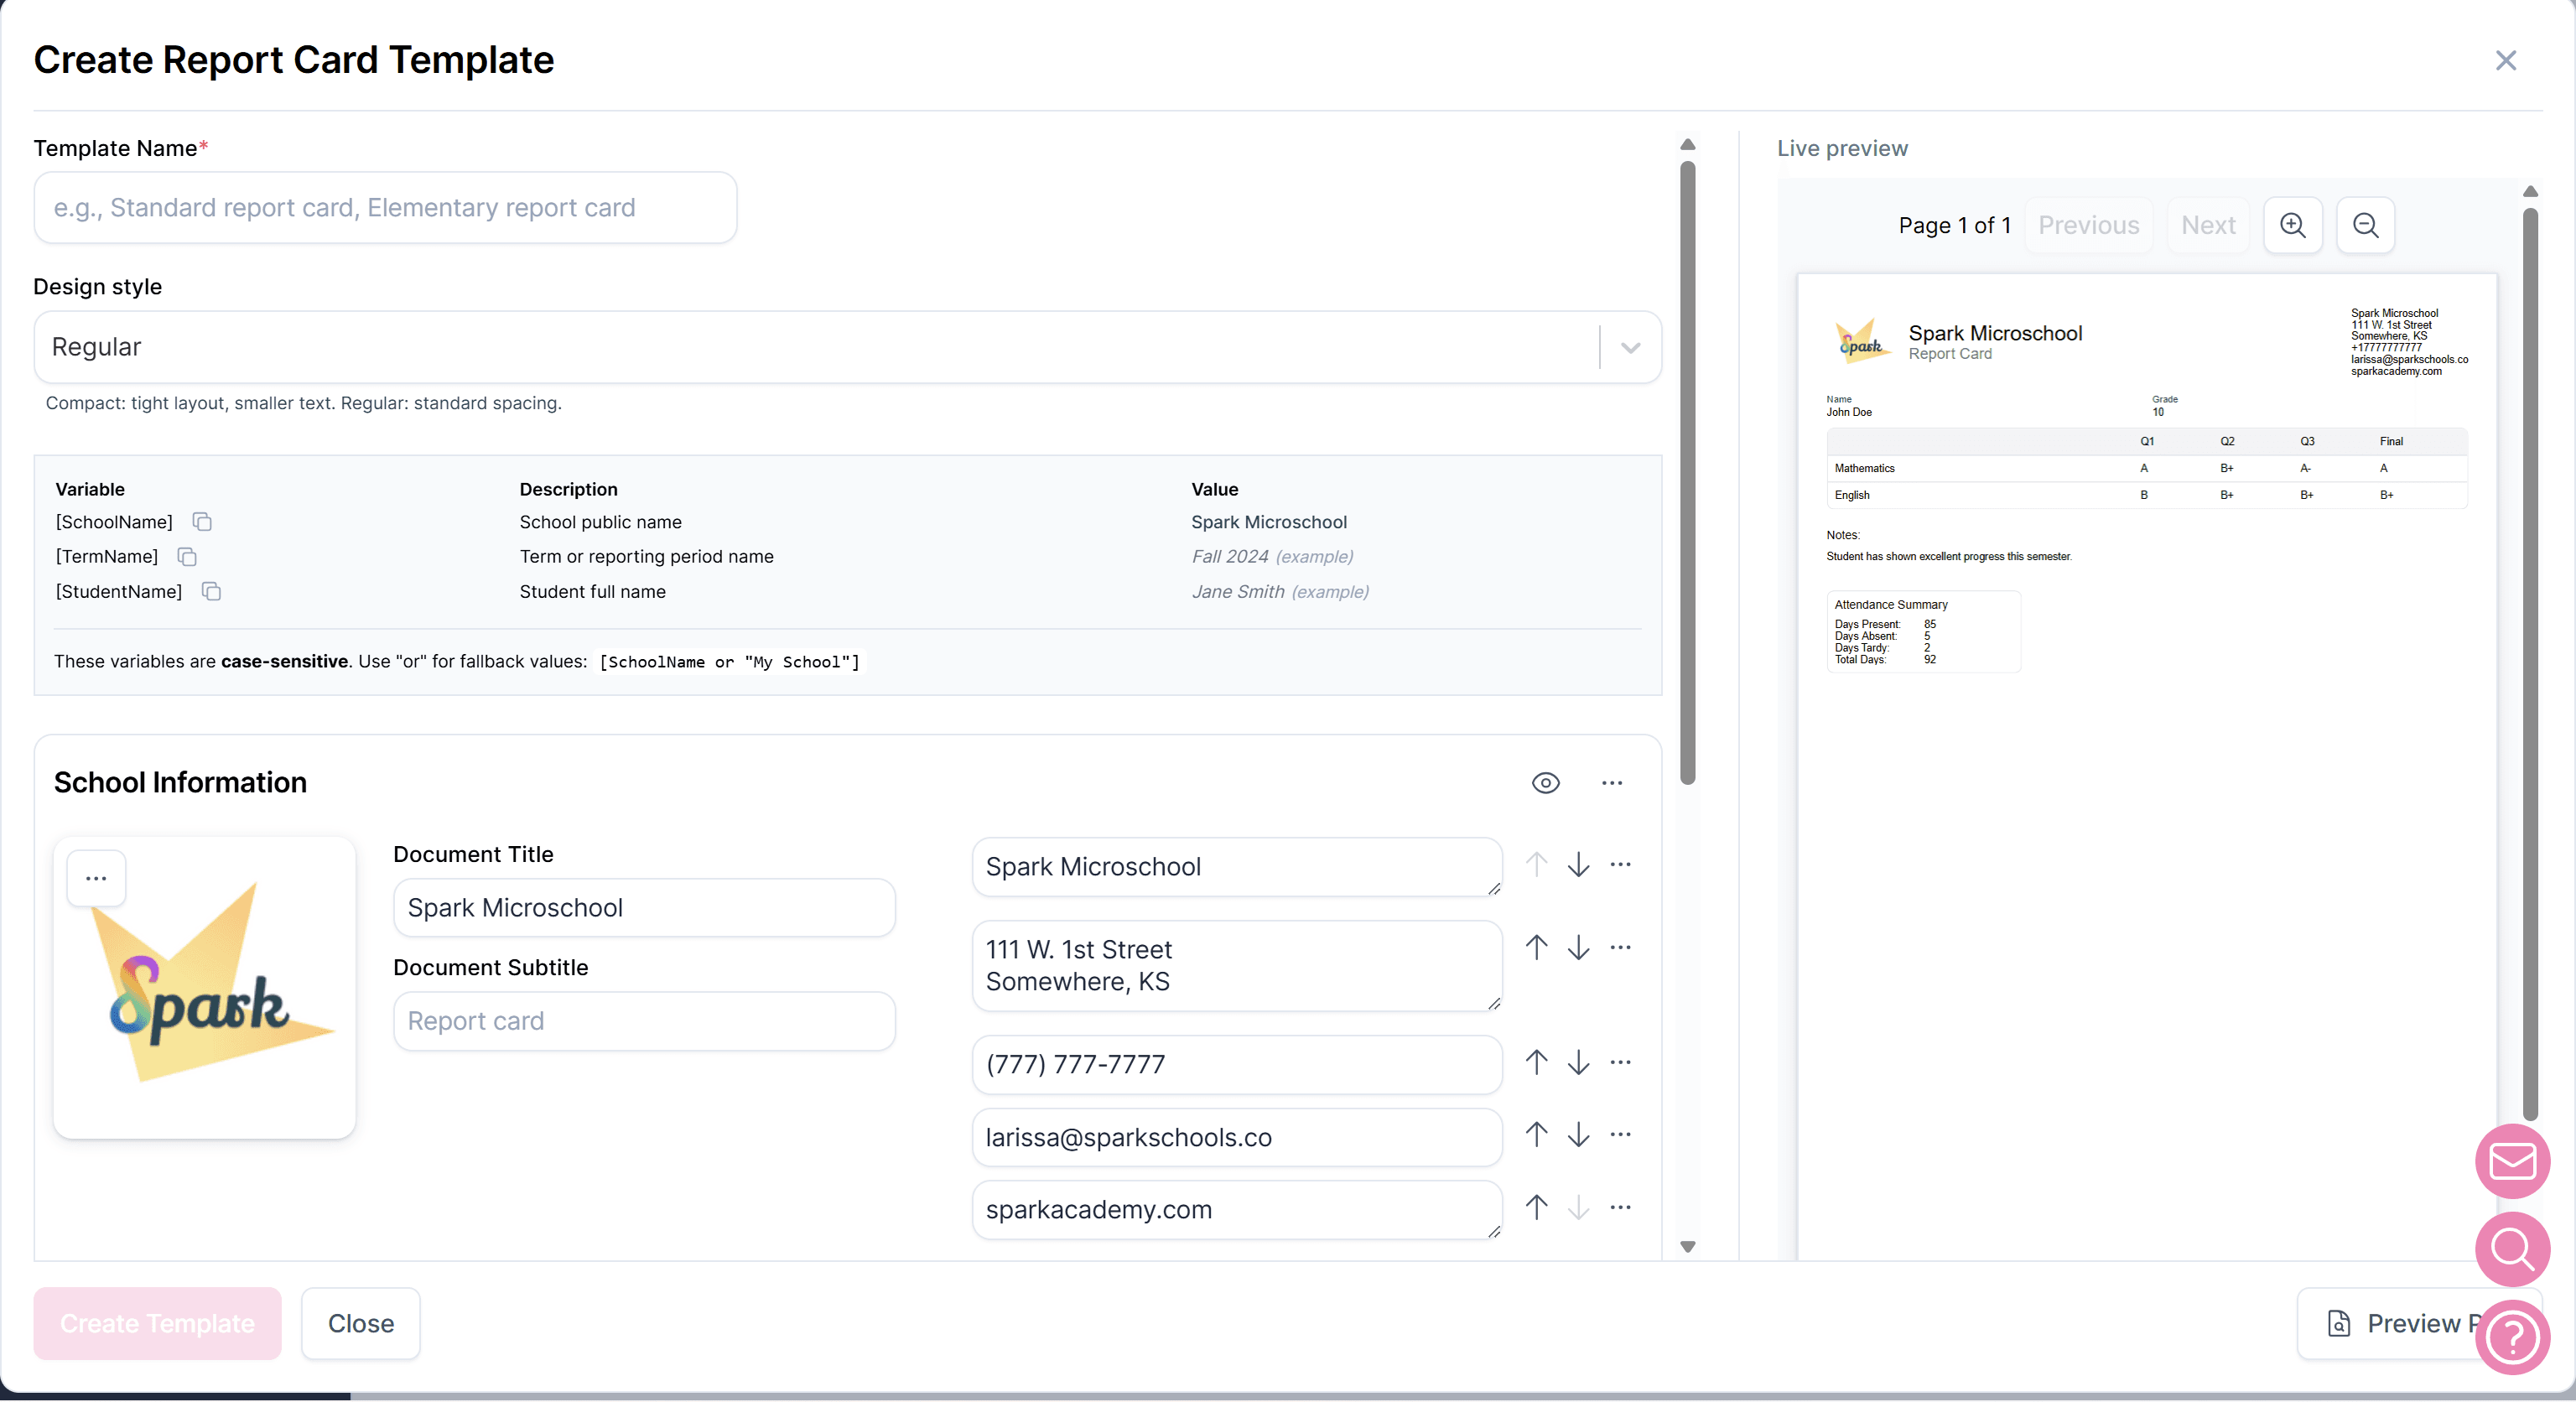
Task: Copy the [TermName] variable
Action: pyautogui.click(x=187, y=556)
